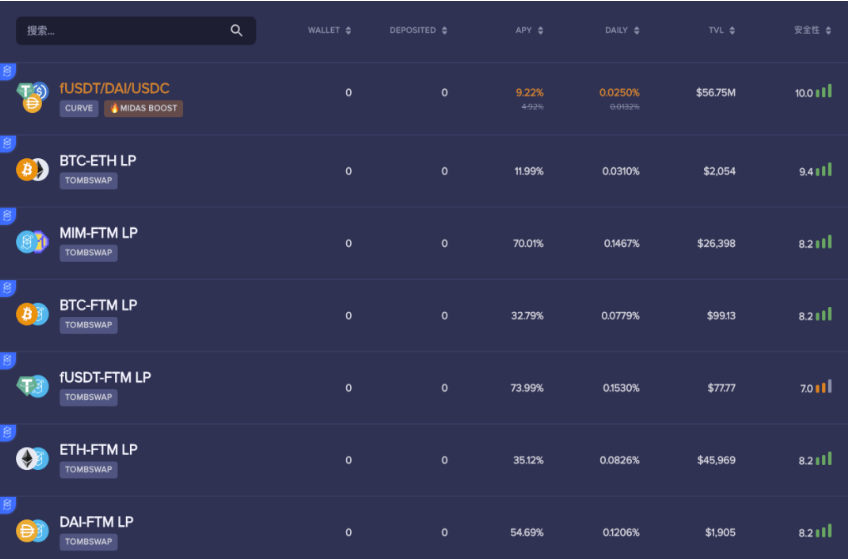The image size is (848, 559).
Task: Click the 54.69% APY value
Action: point(527,533)
